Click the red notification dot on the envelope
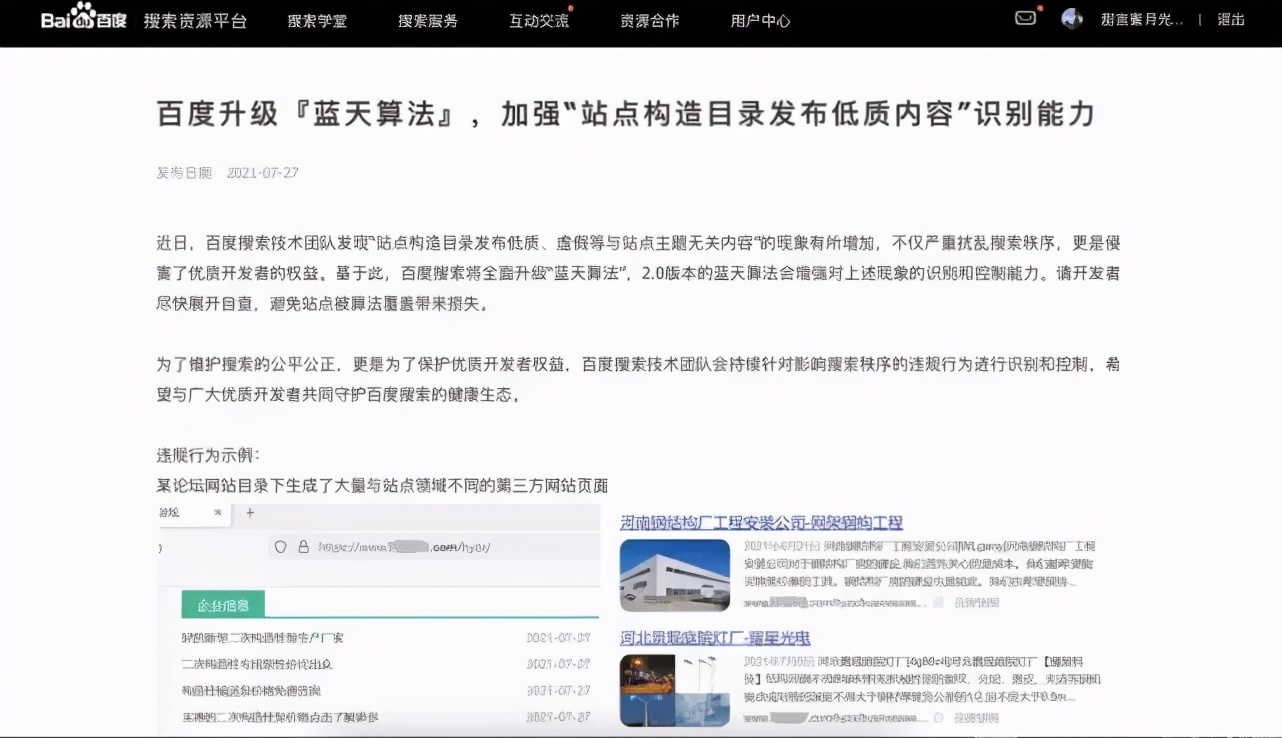 (1037, 8)
